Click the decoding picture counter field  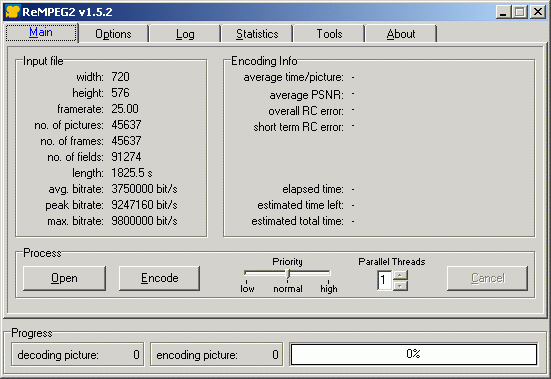point(78,355)
